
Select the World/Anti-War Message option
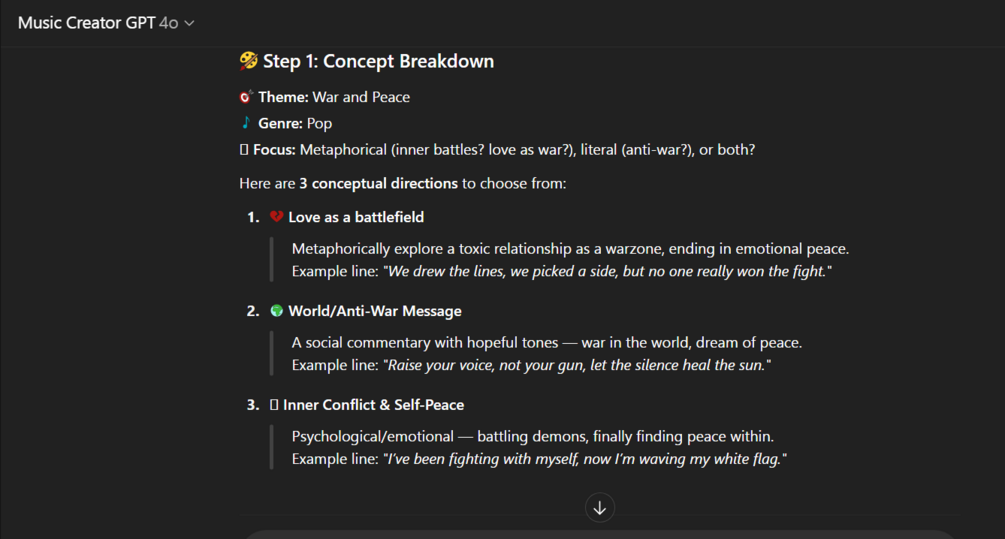(x=375, y=311)
